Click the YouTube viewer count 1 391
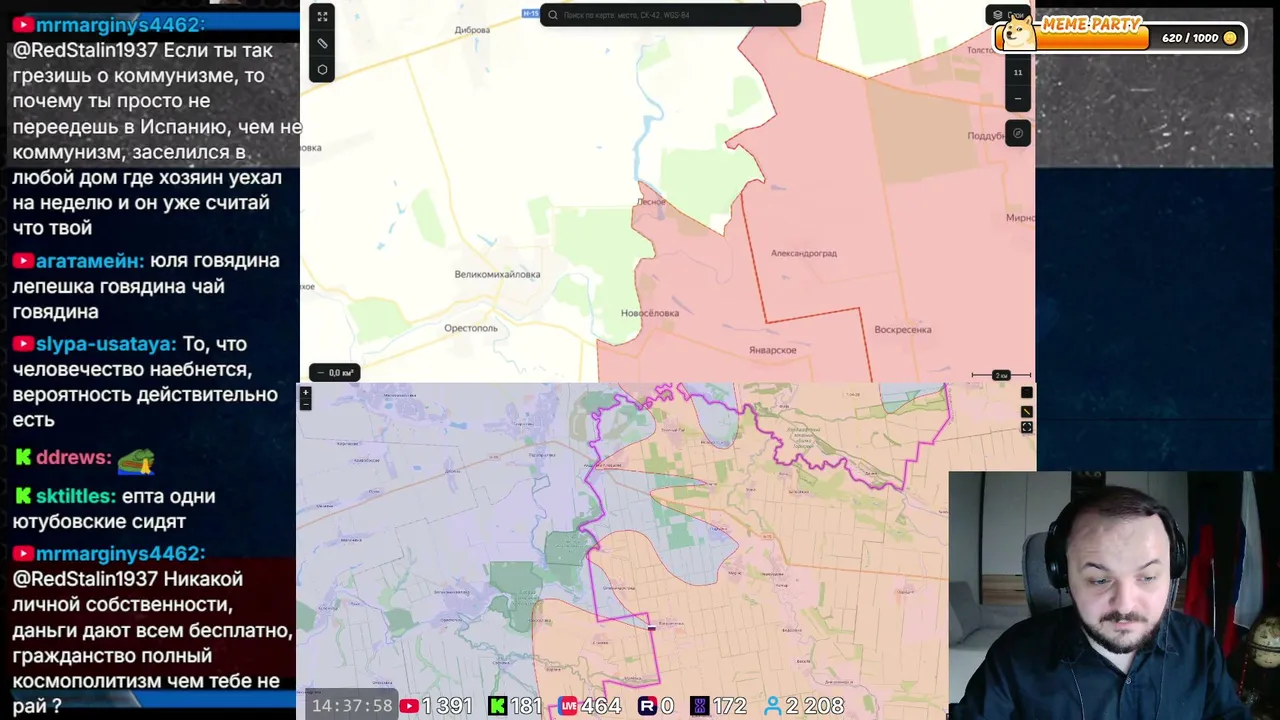 (446, 706)
